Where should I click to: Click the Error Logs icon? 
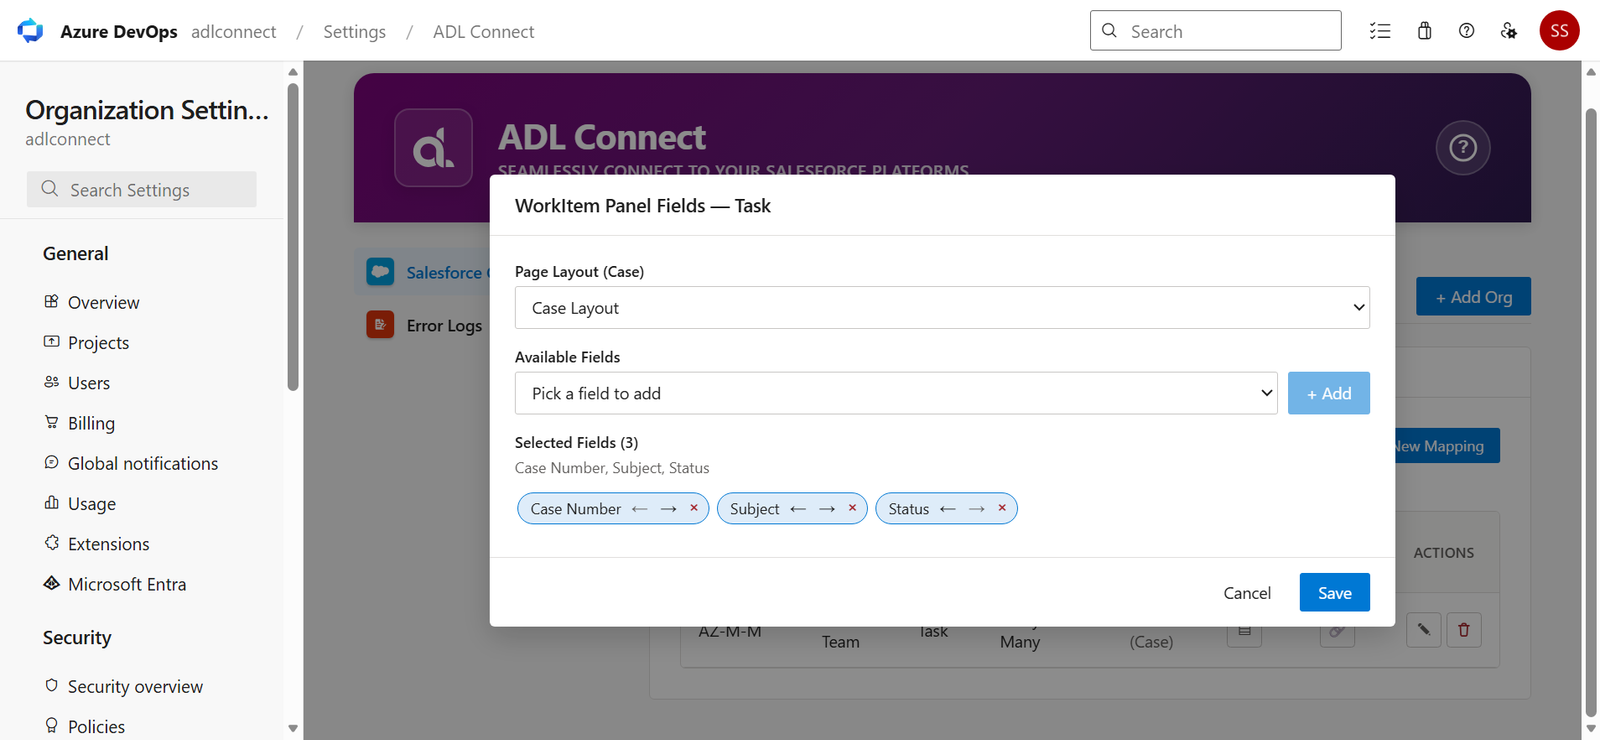click(x=380, y=325)
